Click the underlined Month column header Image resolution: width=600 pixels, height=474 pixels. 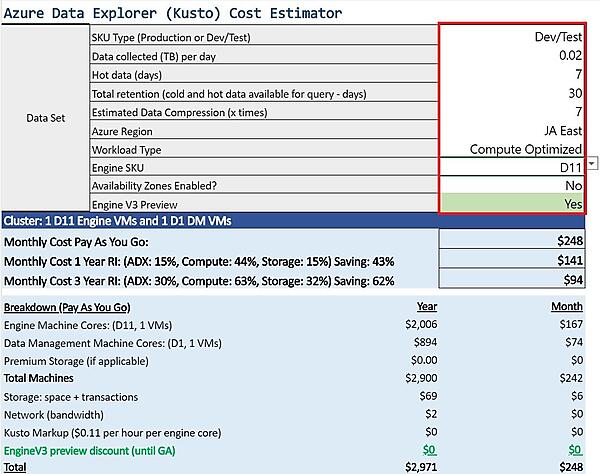coord(567,306)
